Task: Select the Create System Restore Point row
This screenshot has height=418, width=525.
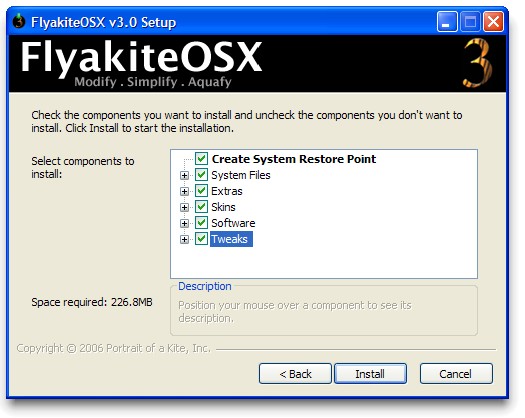Action: point(294,159)
